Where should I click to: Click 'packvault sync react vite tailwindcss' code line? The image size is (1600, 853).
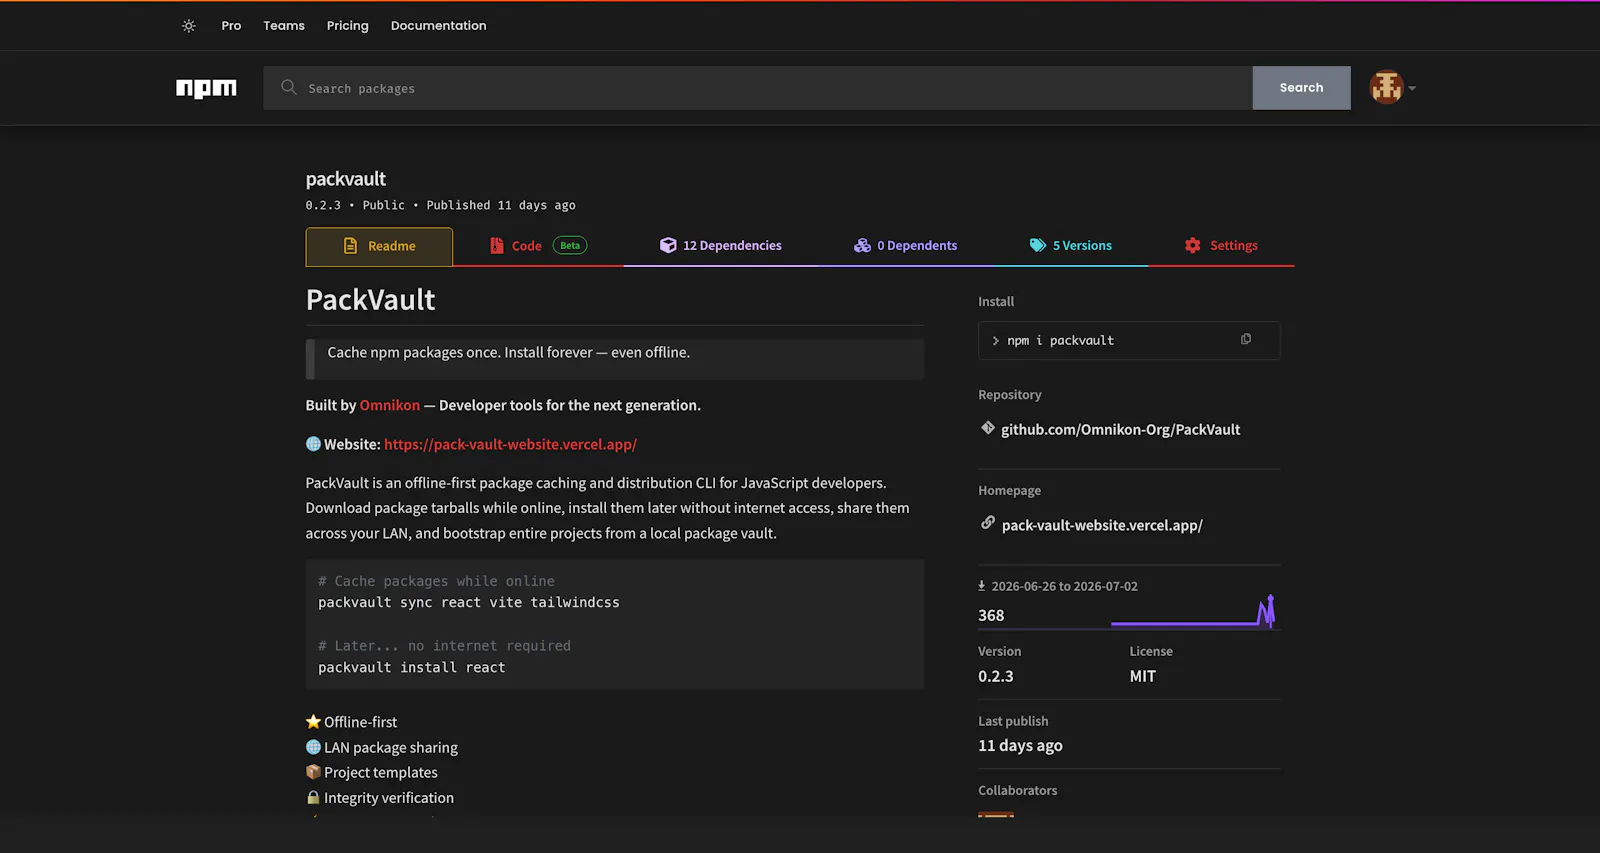pyautogui.click(x=469, y=602)
